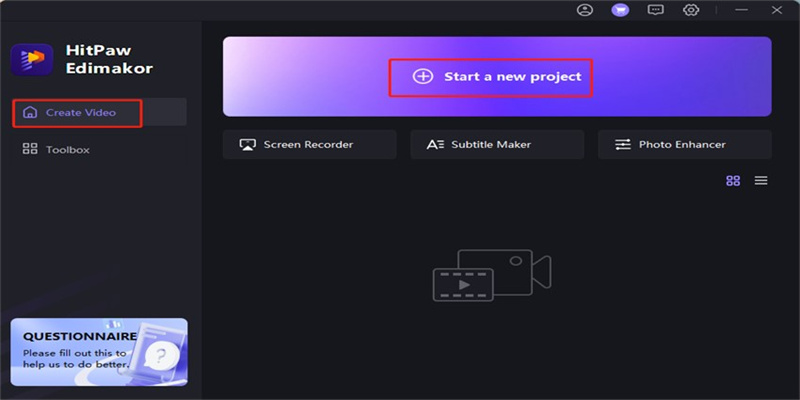
Task: Click the Photo Enhancer sliders icon
Action: point(623,144)
